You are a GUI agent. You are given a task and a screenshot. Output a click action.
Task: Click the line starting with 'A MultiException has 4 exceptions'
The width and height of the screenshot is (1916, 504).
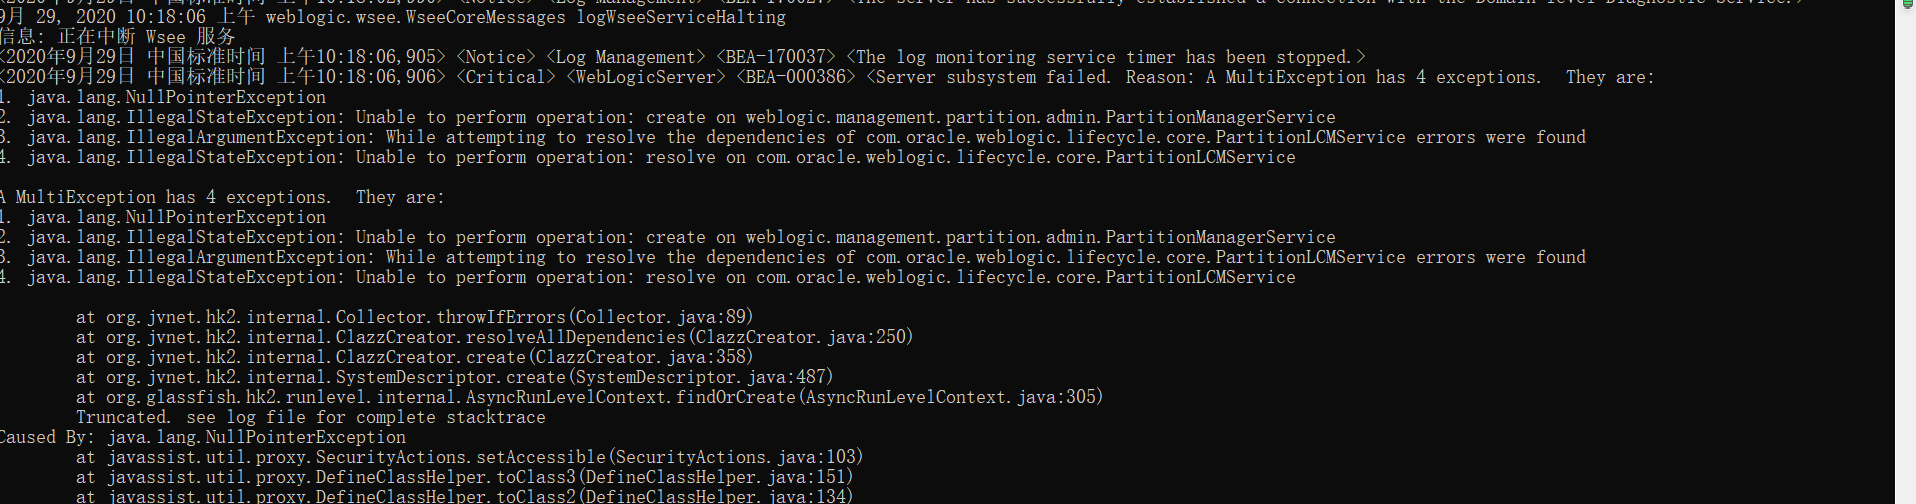[x=222, y=197]
